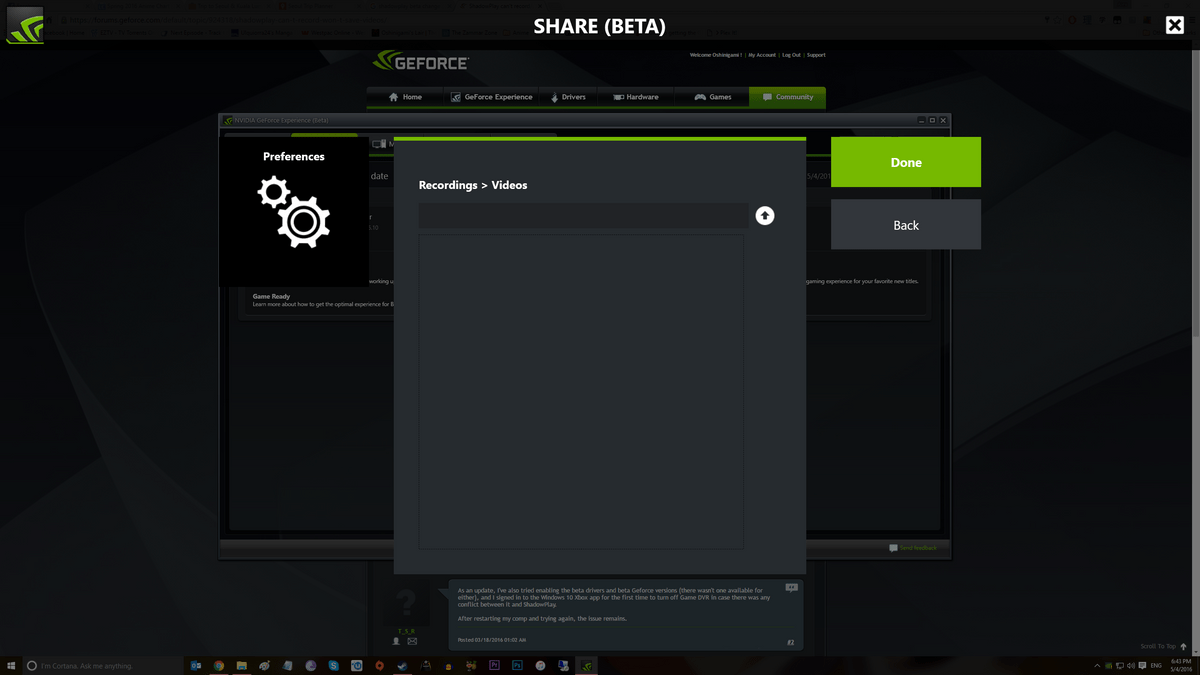Click the reply icon on the forum post
The width and height of the screenshot is (1200, 675).
(x=791, y=588)
